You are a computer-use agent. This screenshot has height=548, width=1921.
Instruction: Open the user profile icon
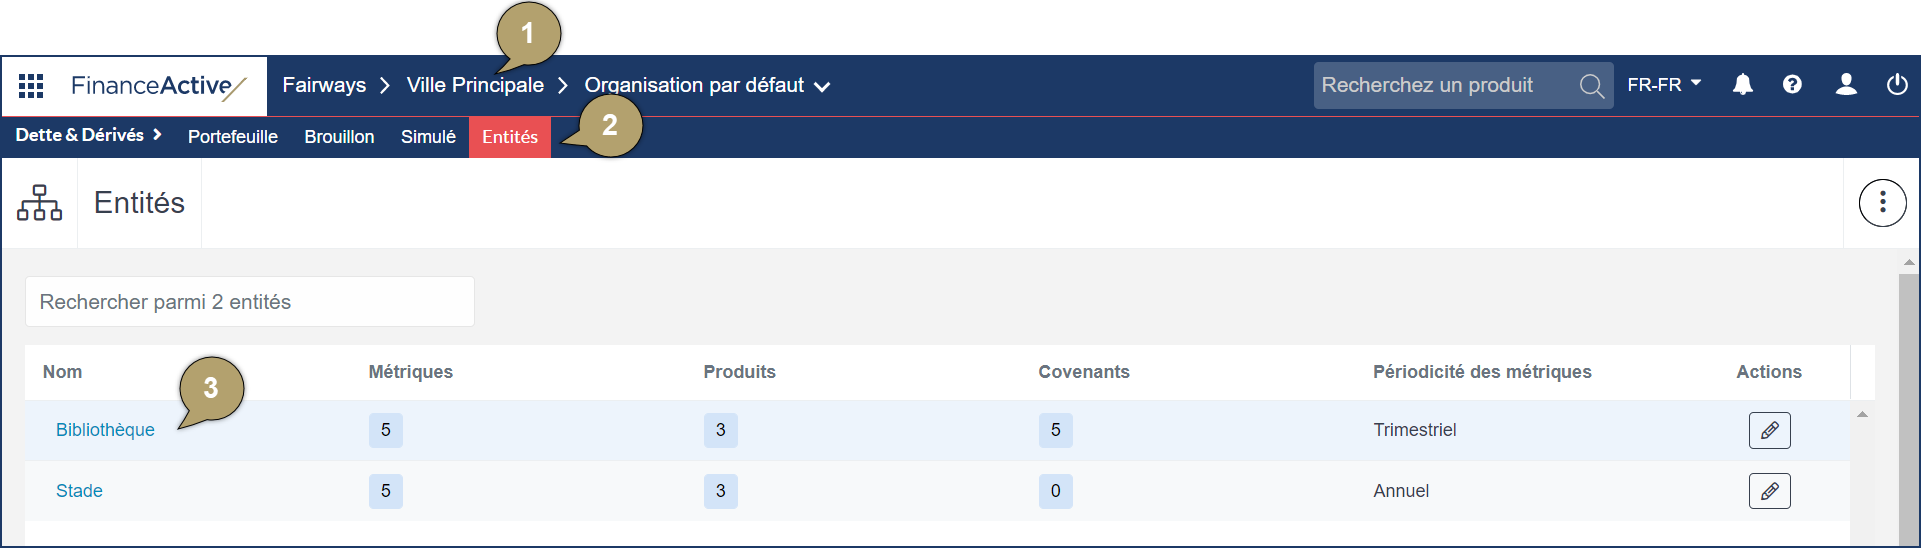click(1846, 85)
